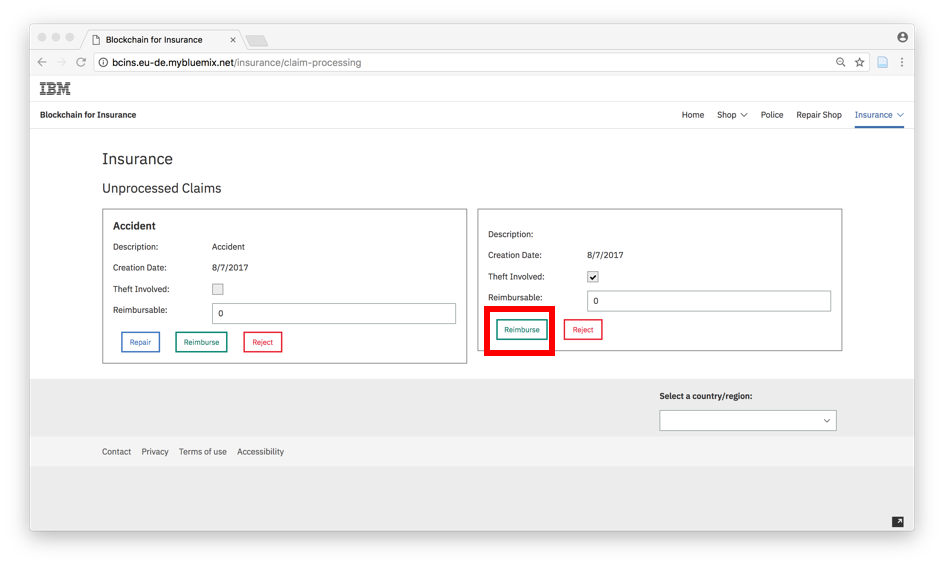Click Reimburse in the Accident claim
944x566 pixels.
click(x=201, y=342)
